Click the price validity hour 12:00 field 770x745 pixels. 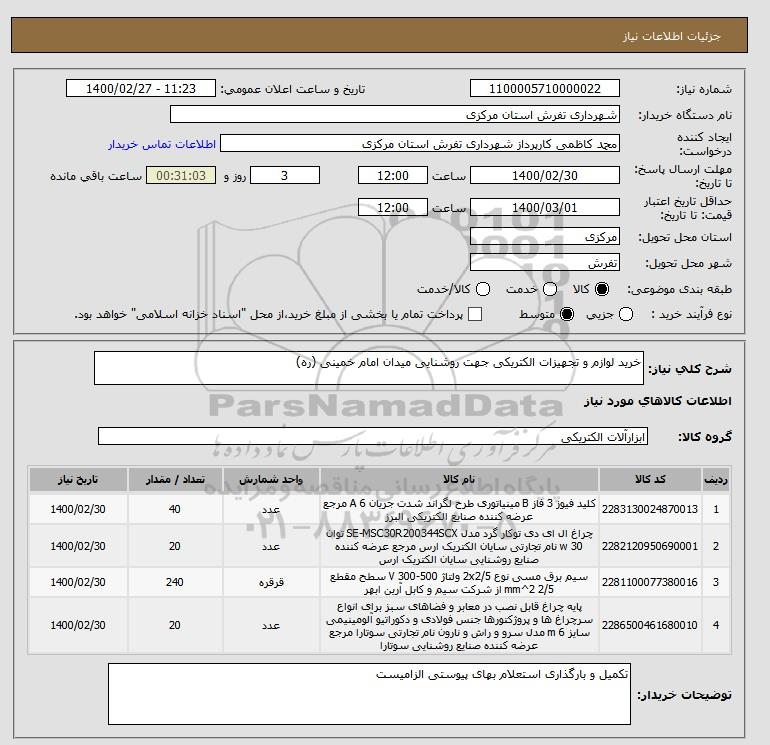click(393, 207)
